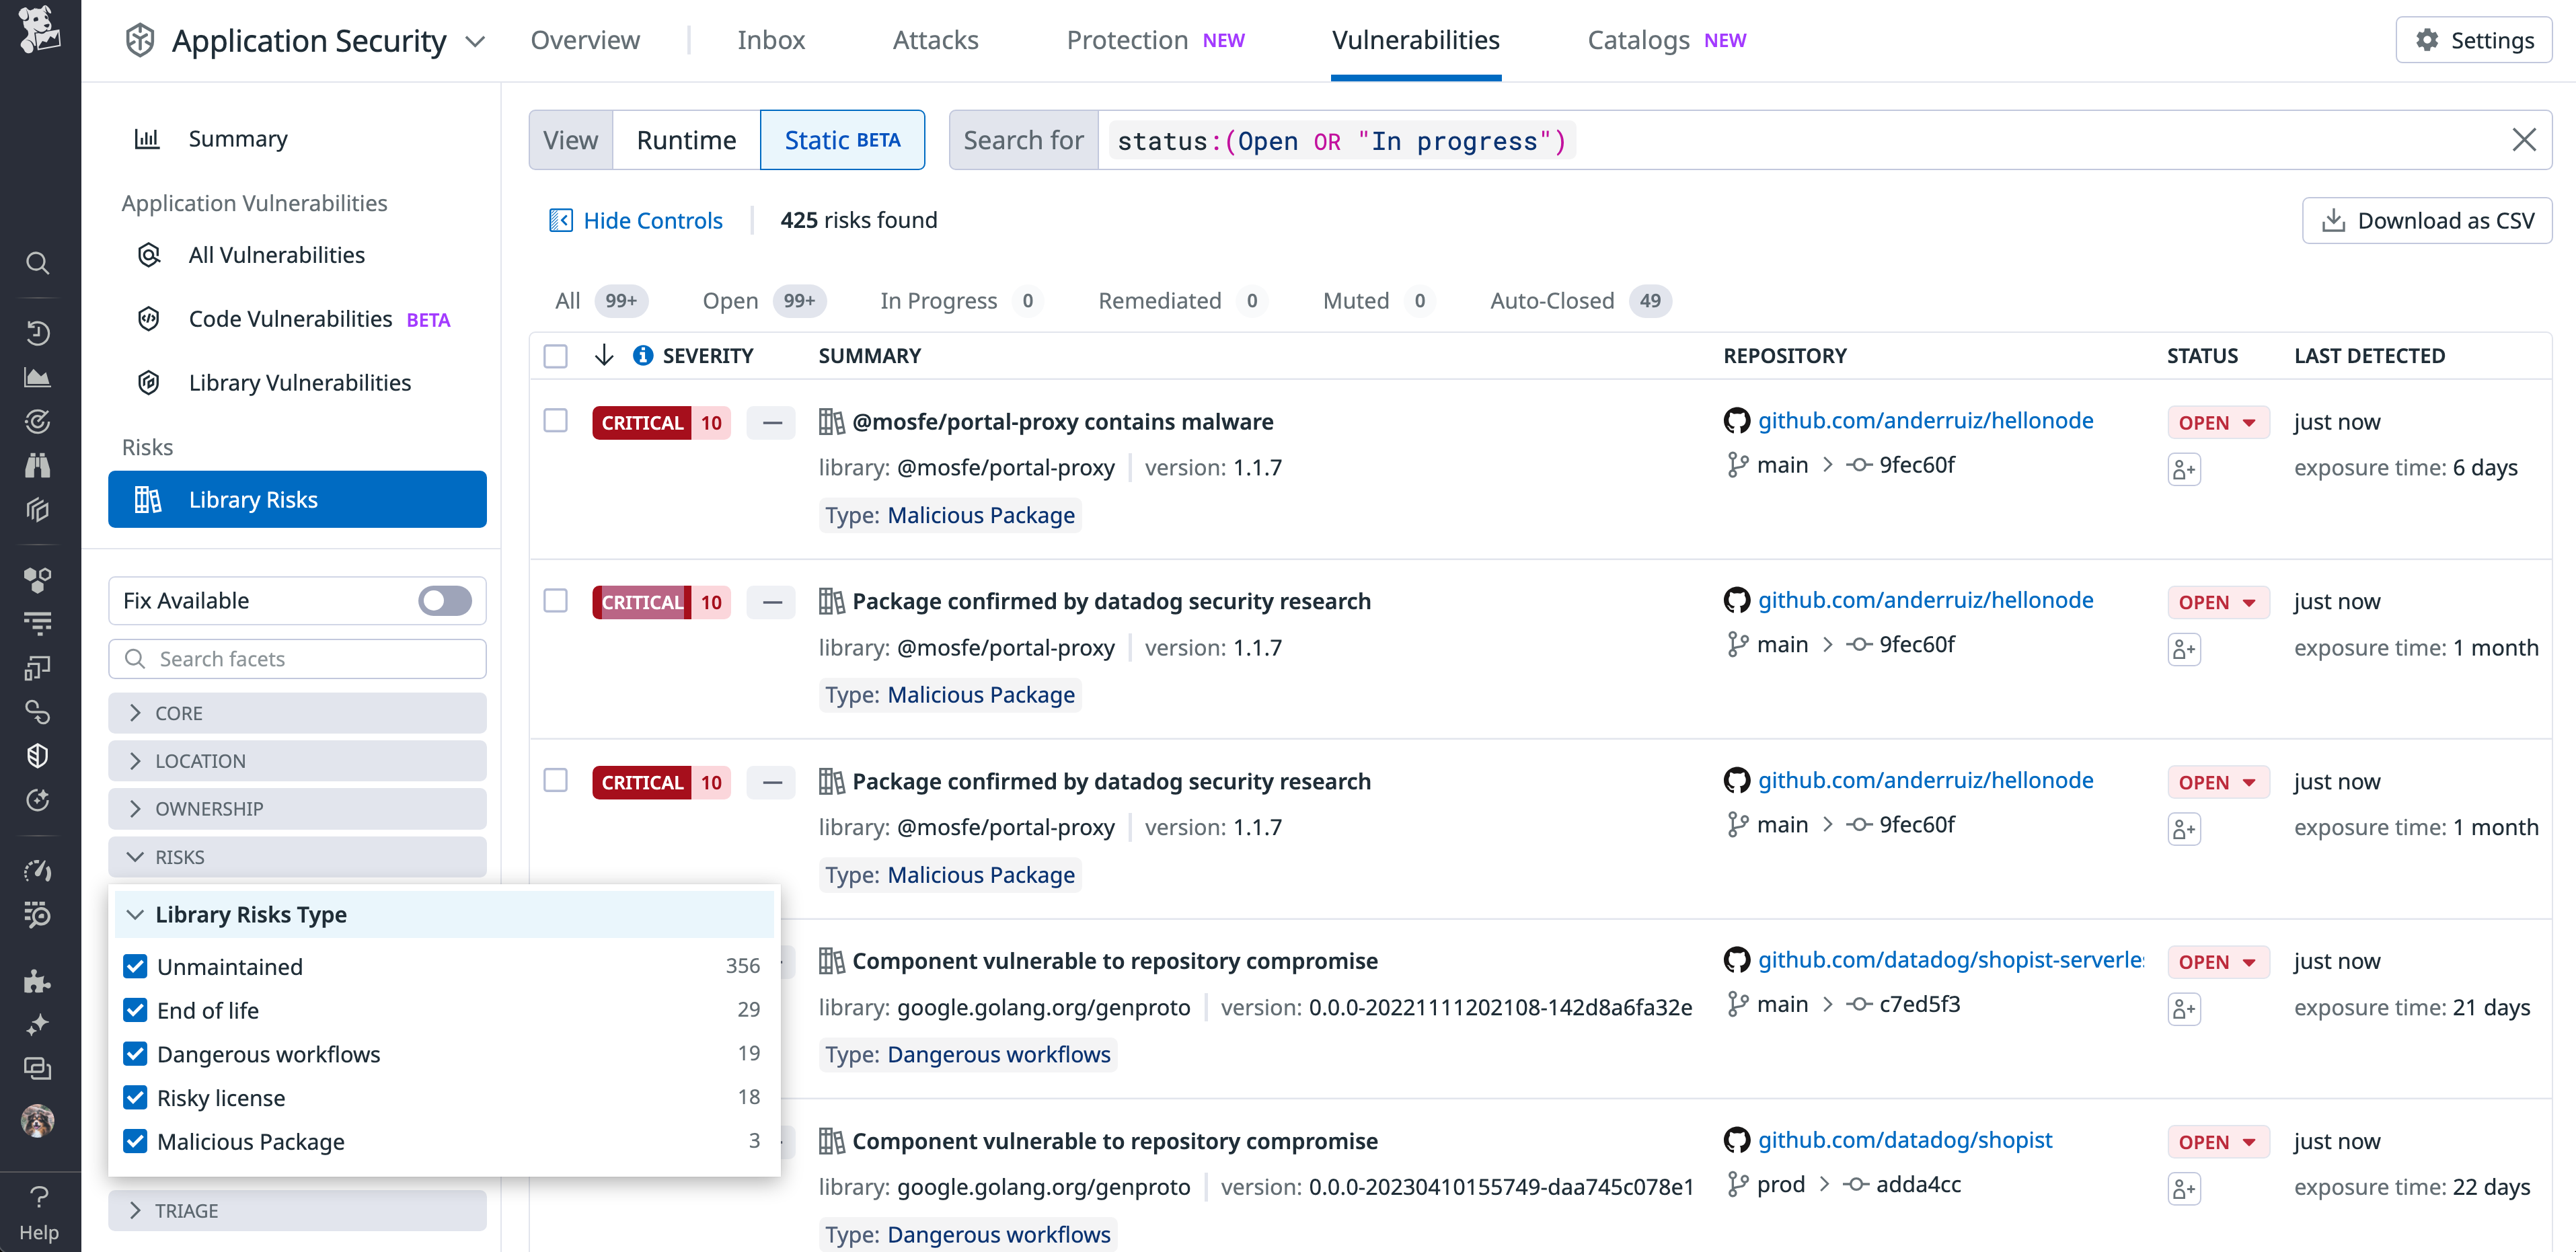Click the shield security icon in left rail

(x=38, y=755)
